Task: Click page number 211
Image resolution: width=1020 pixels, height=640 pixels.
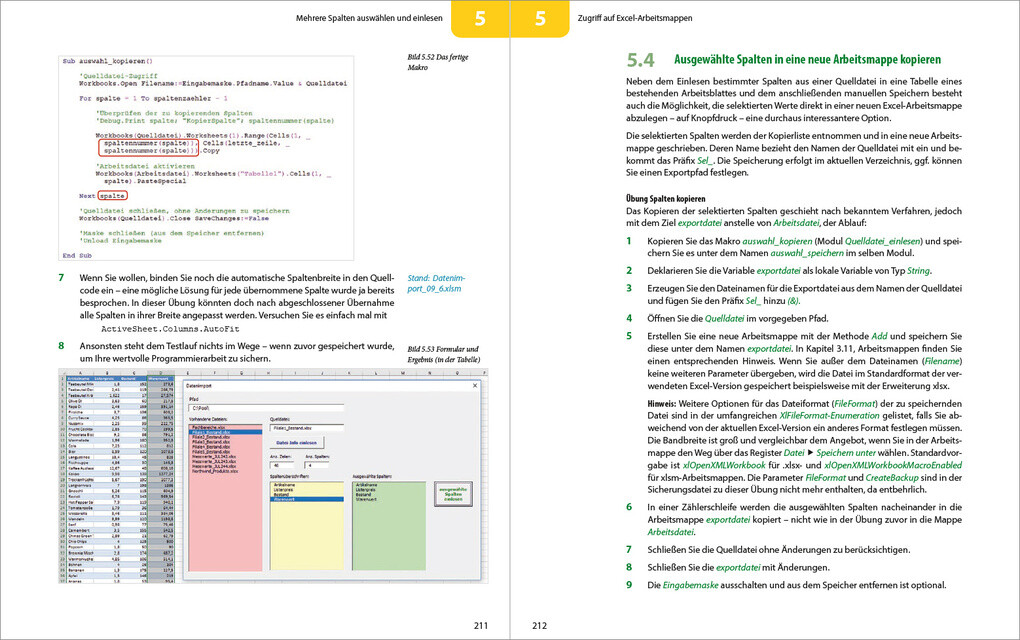Action: click(481, 626)
